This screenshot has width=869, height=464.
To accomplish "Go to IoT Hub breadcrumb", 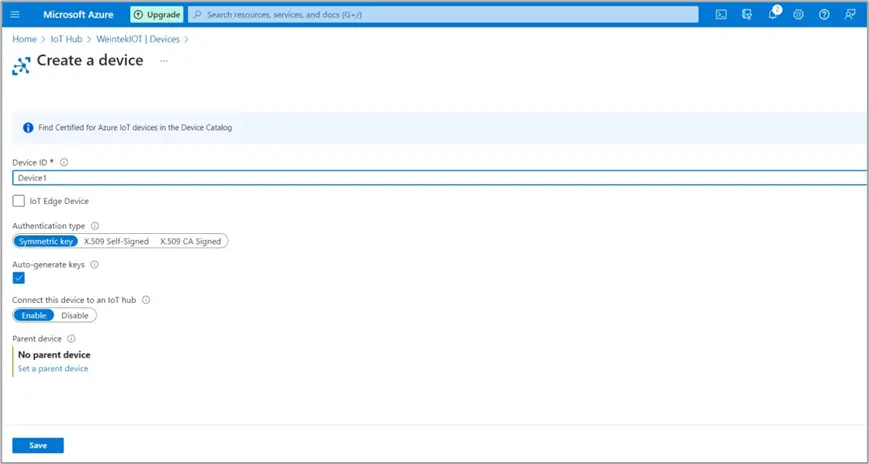I will tap(66, 39).
